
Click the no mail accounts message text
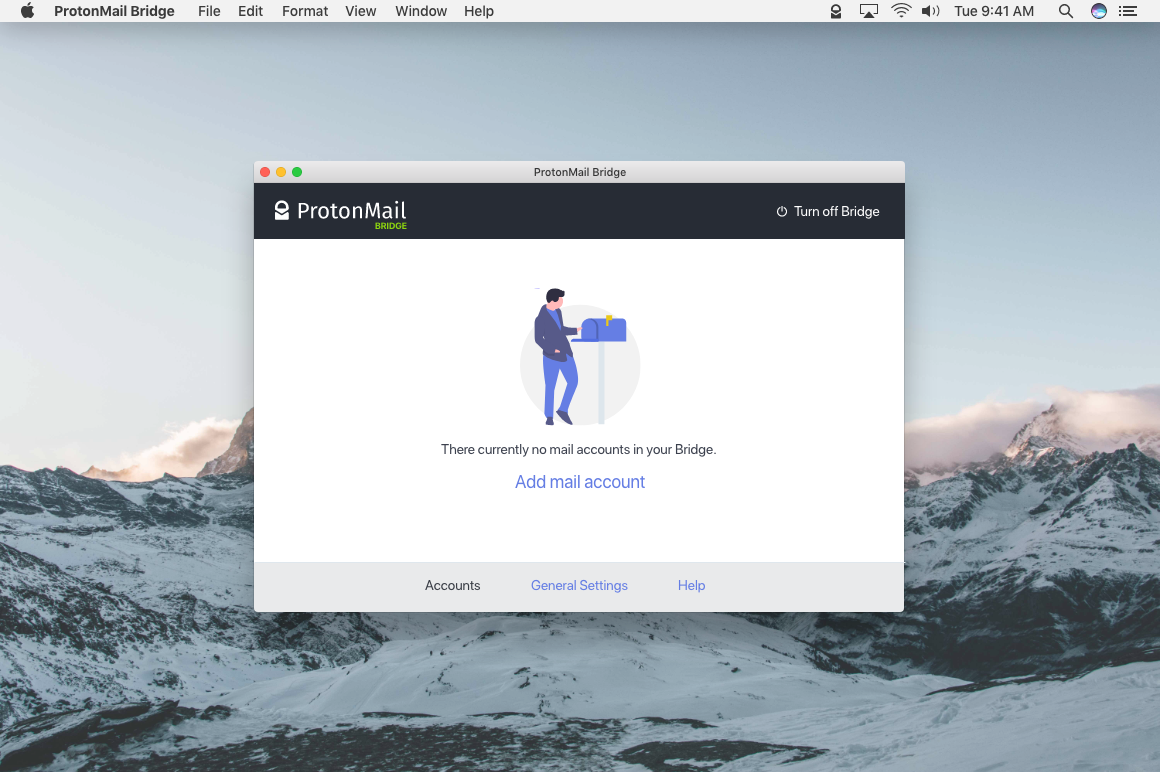[x=579, y=450]
